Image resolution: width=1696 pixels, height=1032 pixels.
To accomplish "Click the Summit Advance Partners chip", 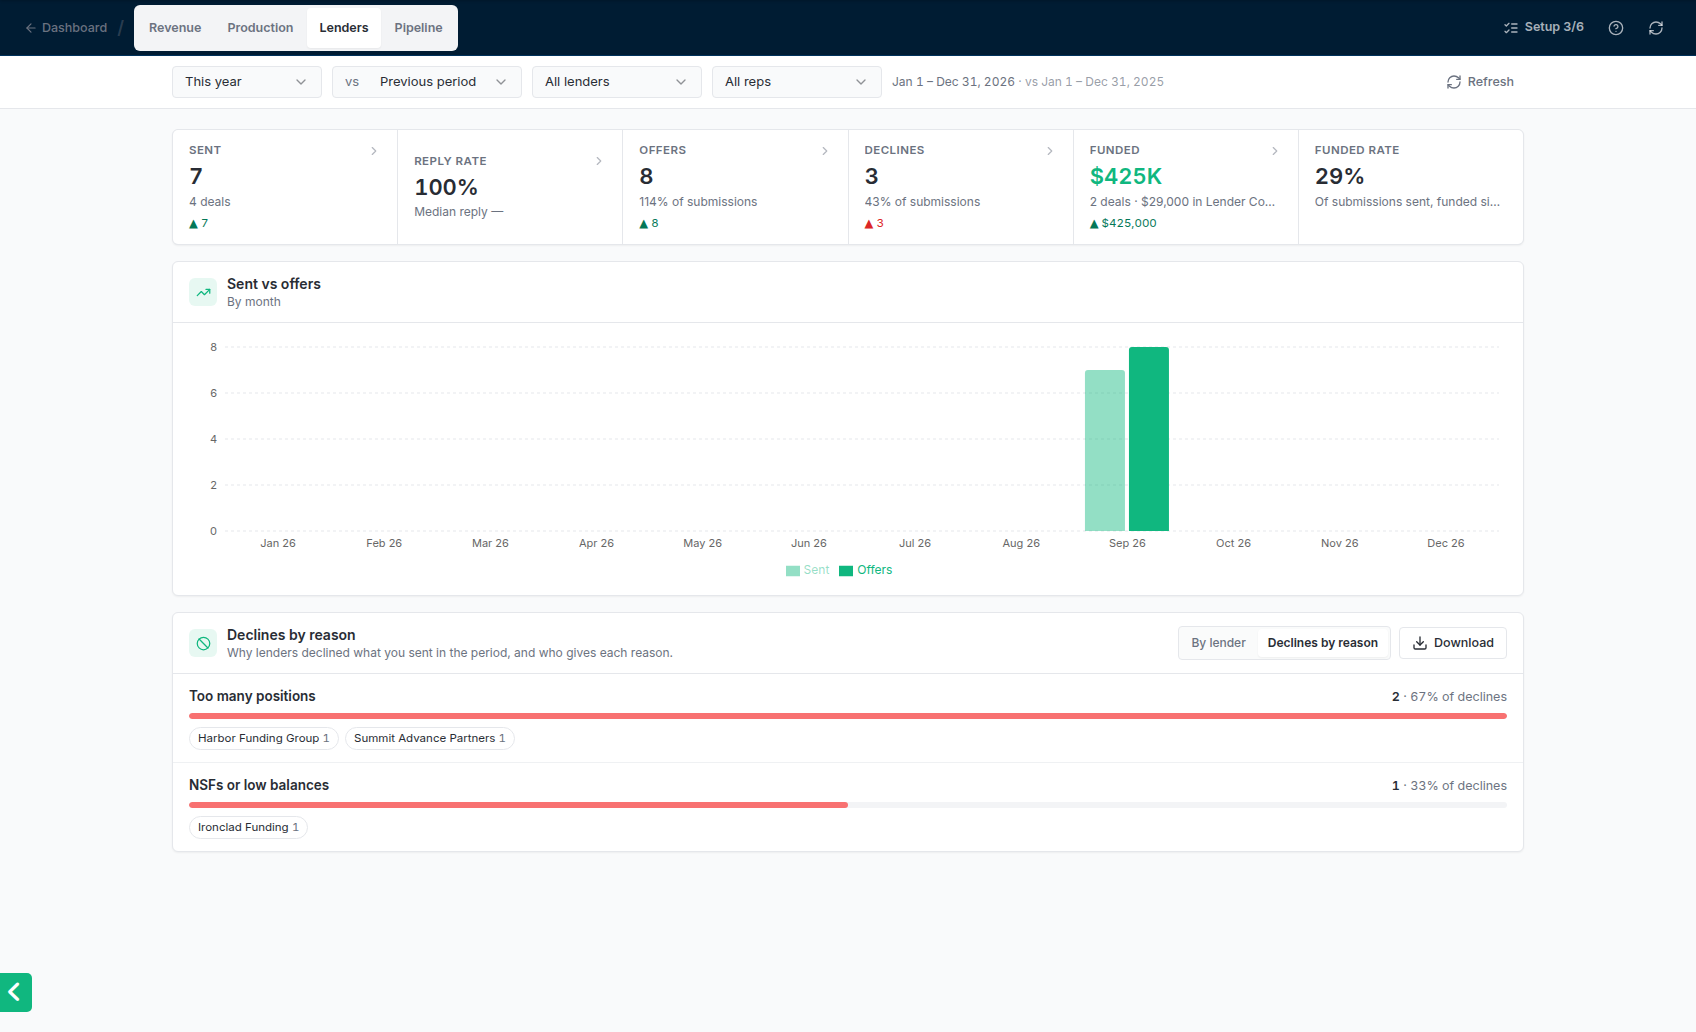I will [430, 738].
